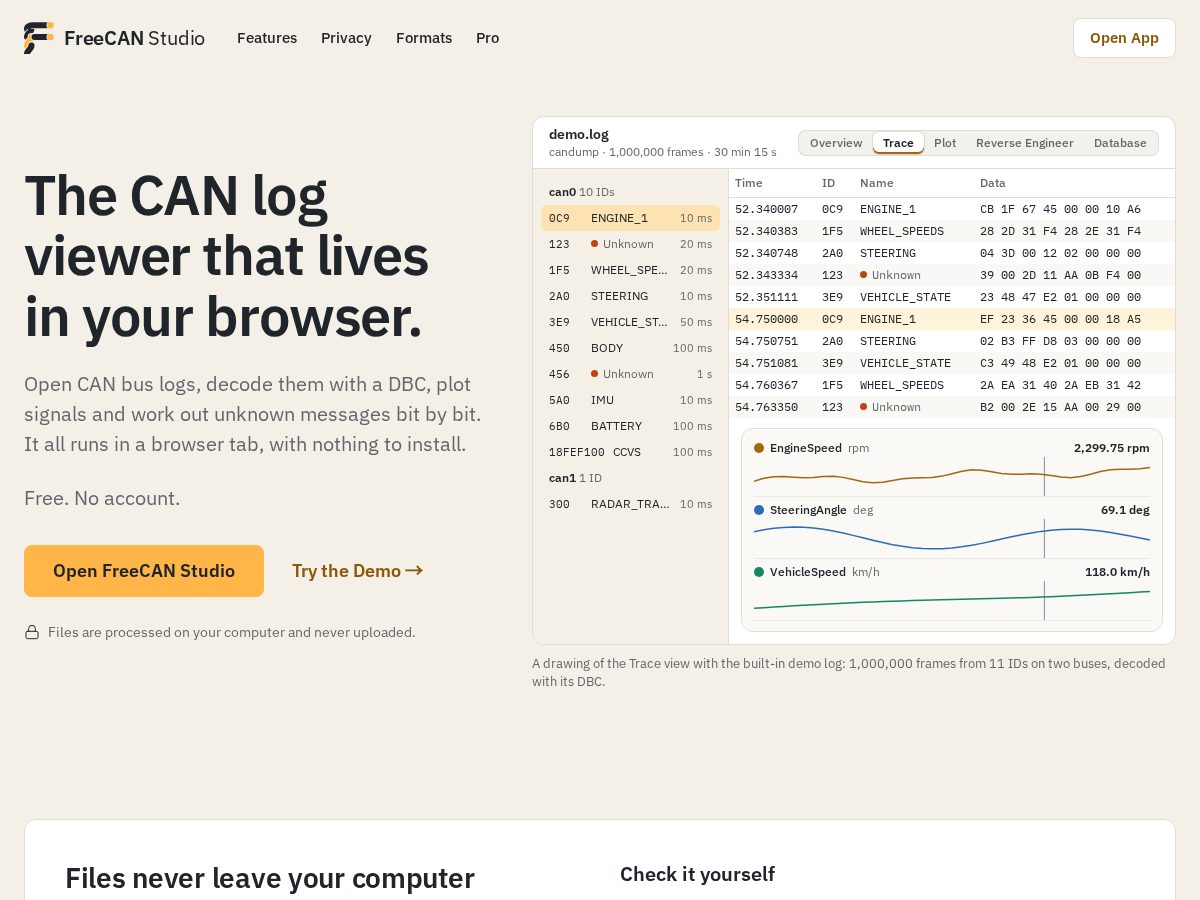The width and height of the screenshot is (1200, 900).
Task: Click the Files never leave your computer heading
Action: pyautogui.click(x=270, y=878)
